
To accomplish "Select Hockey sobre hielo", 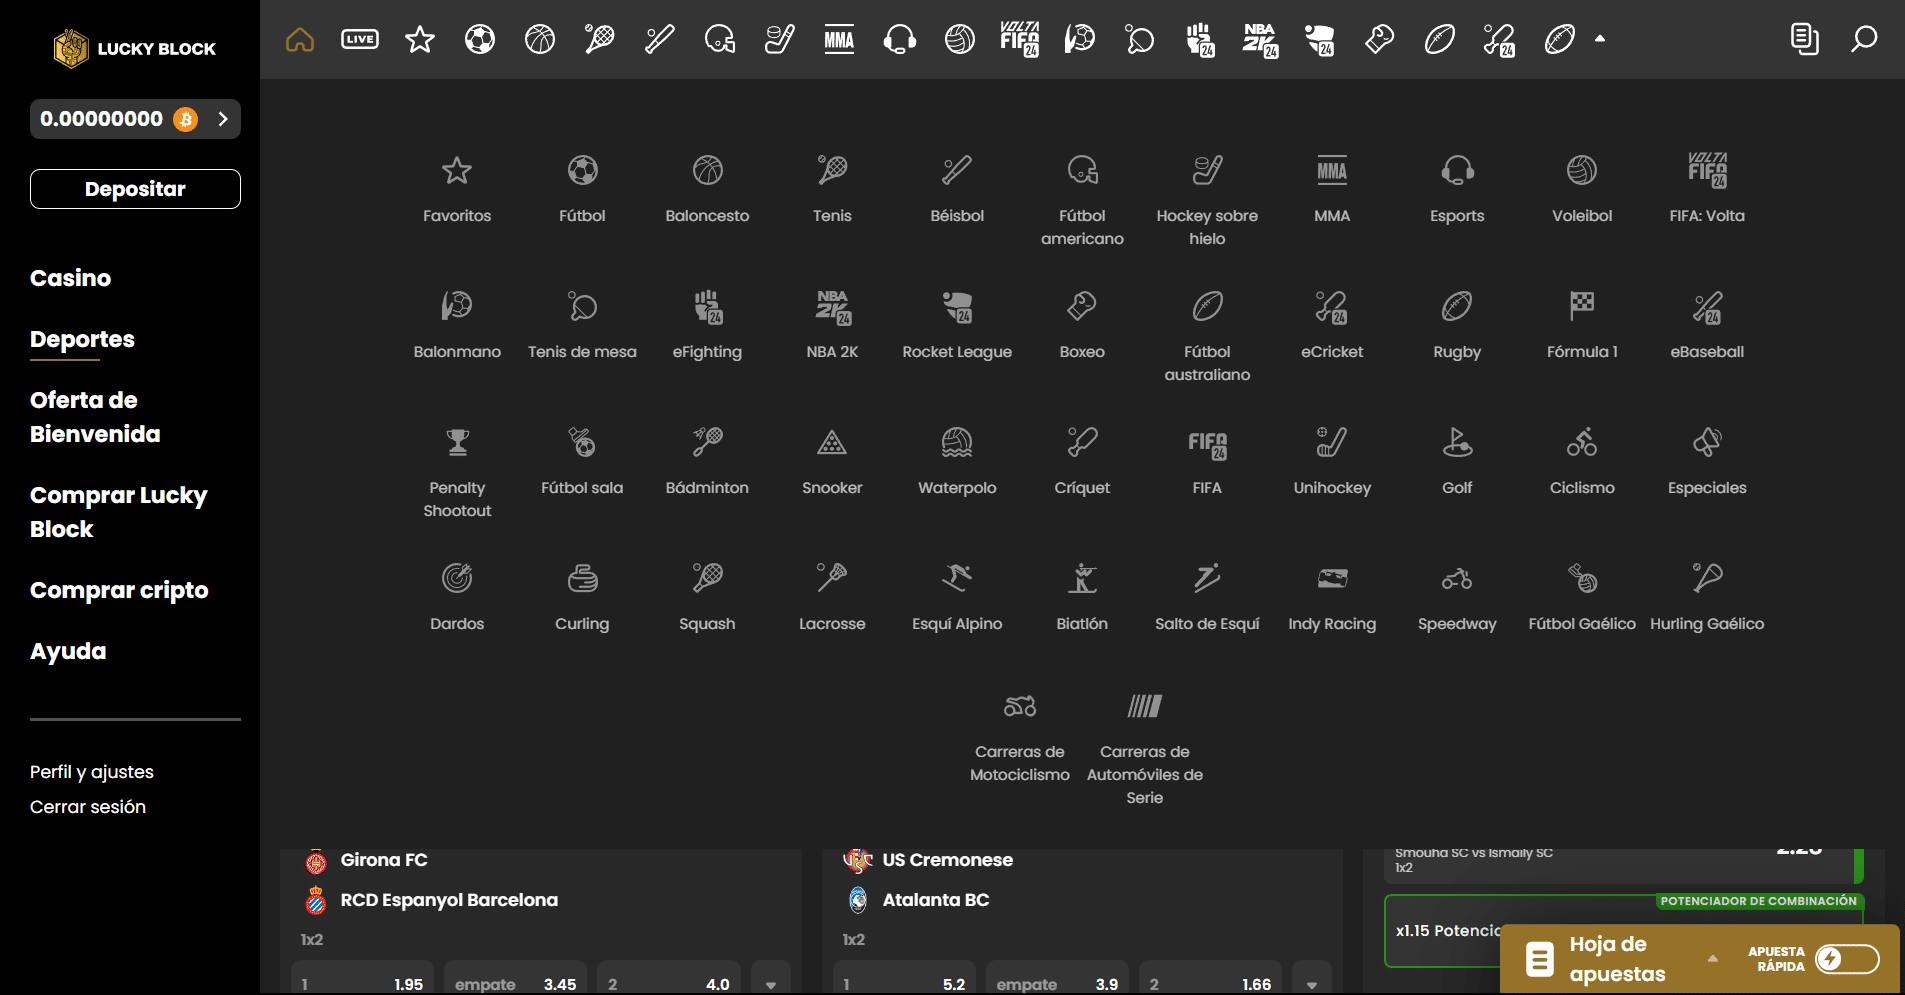I will tap(1207, 200).
